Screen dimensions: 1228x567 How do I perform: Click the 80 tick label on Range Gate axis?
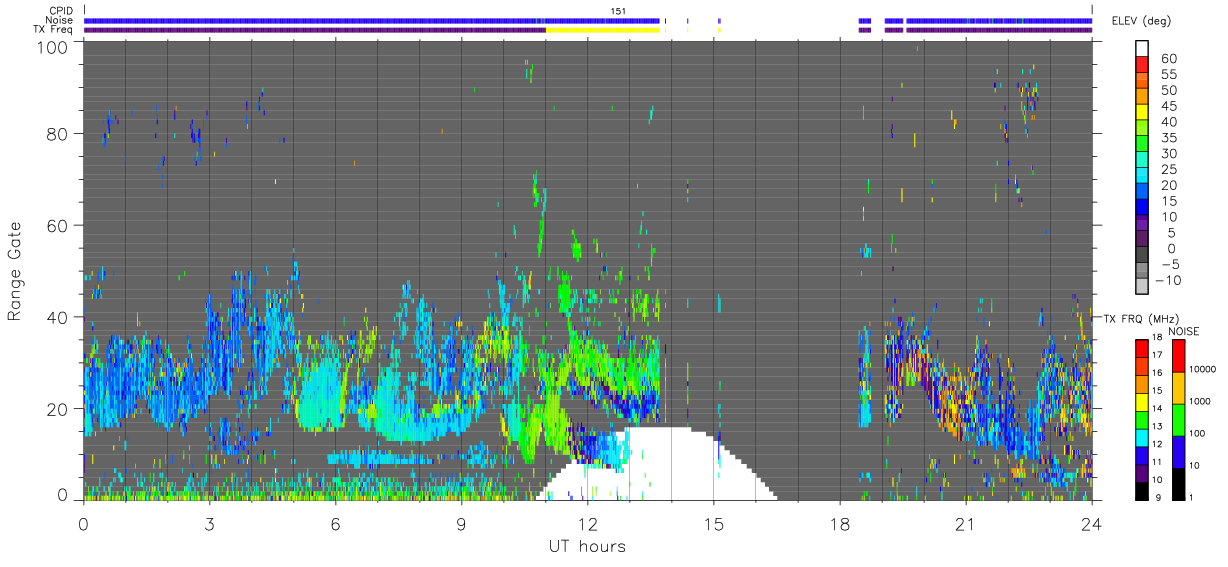click(59, 133)
